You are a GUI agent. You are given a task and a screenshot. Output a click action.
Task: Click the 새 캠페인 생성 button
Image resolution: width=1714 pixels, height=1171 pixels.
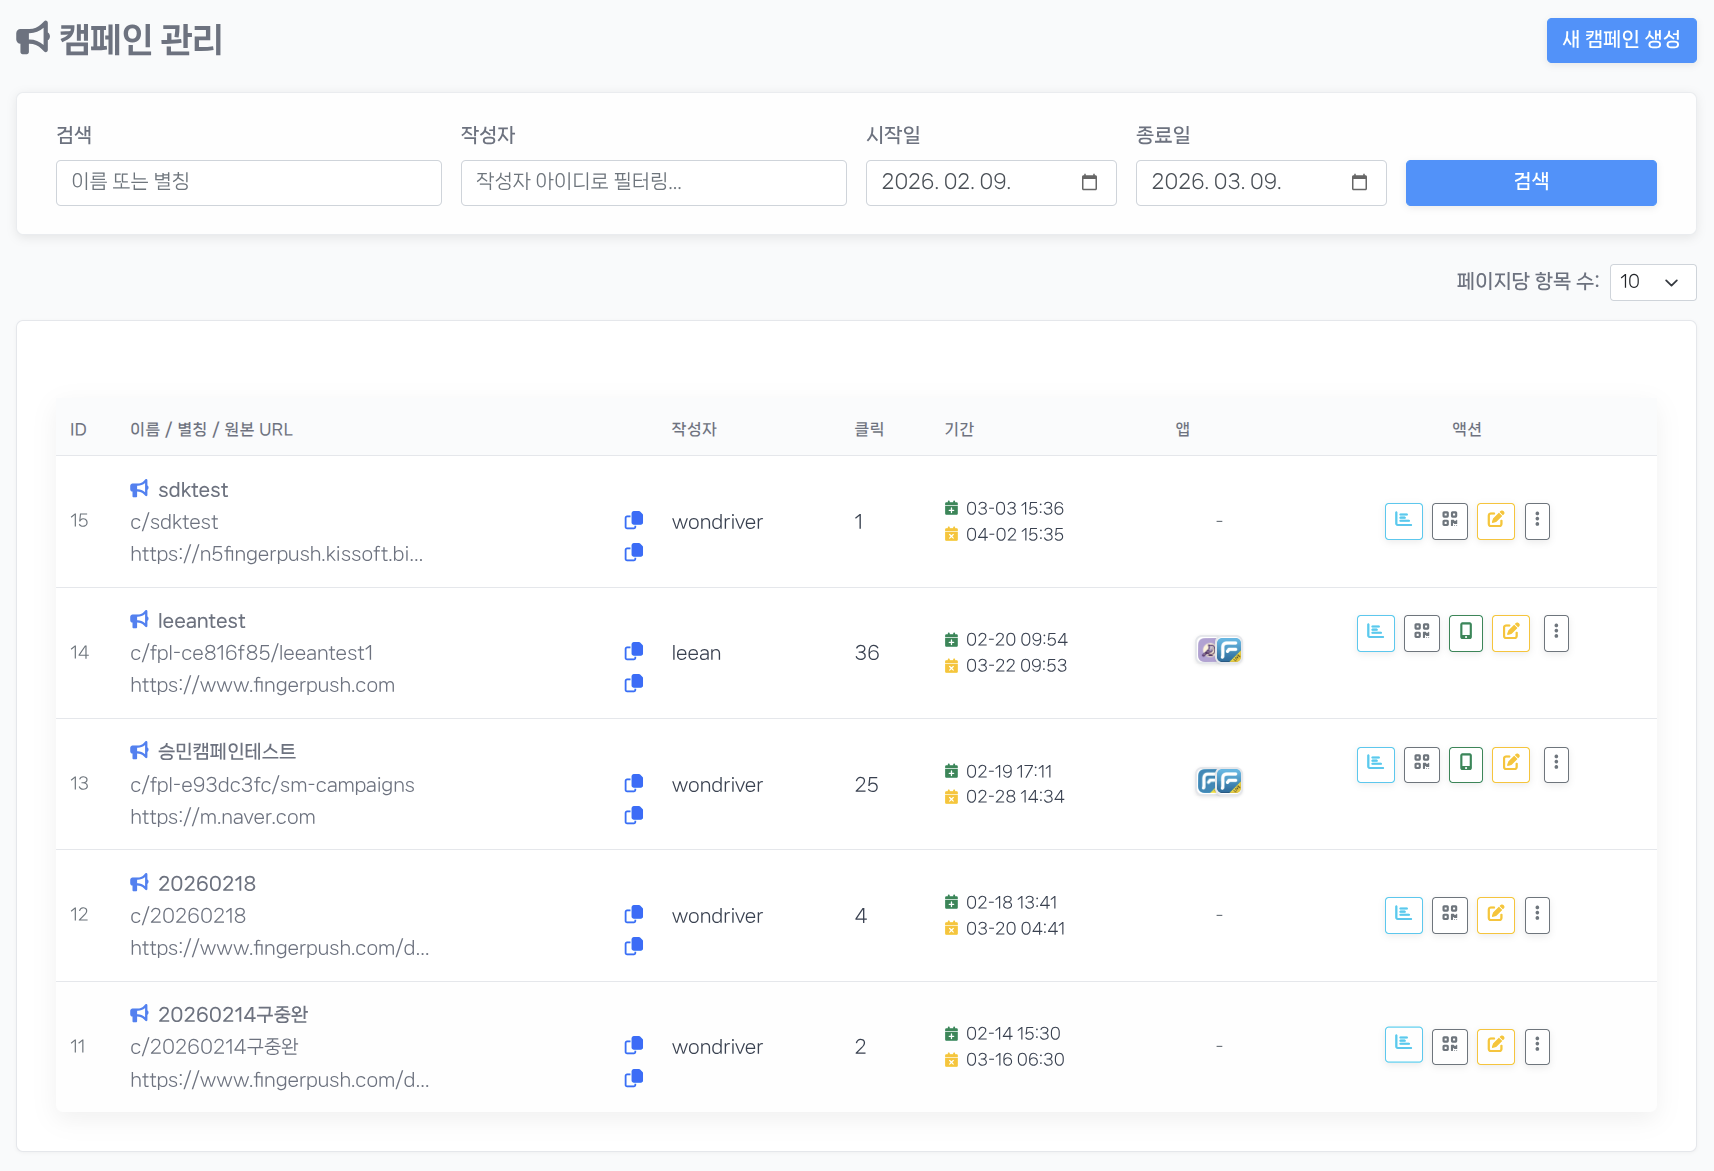point(1620,40)
